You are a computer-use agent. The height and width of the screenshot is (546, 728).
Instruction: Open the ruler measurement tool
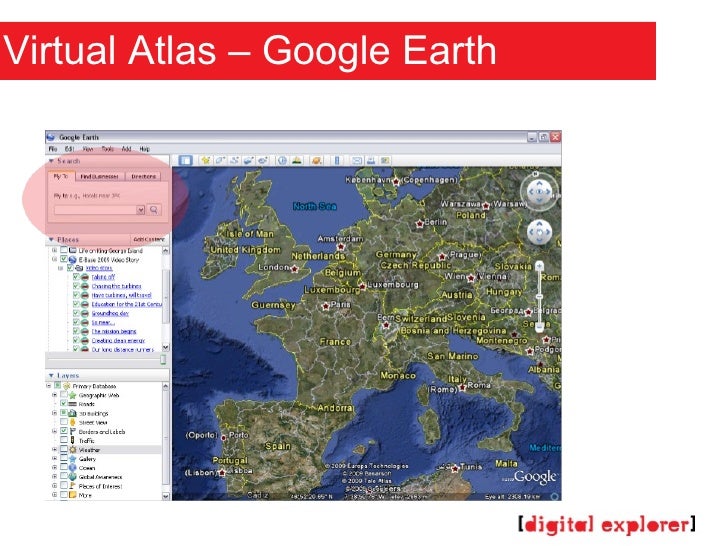click(337, 161)
